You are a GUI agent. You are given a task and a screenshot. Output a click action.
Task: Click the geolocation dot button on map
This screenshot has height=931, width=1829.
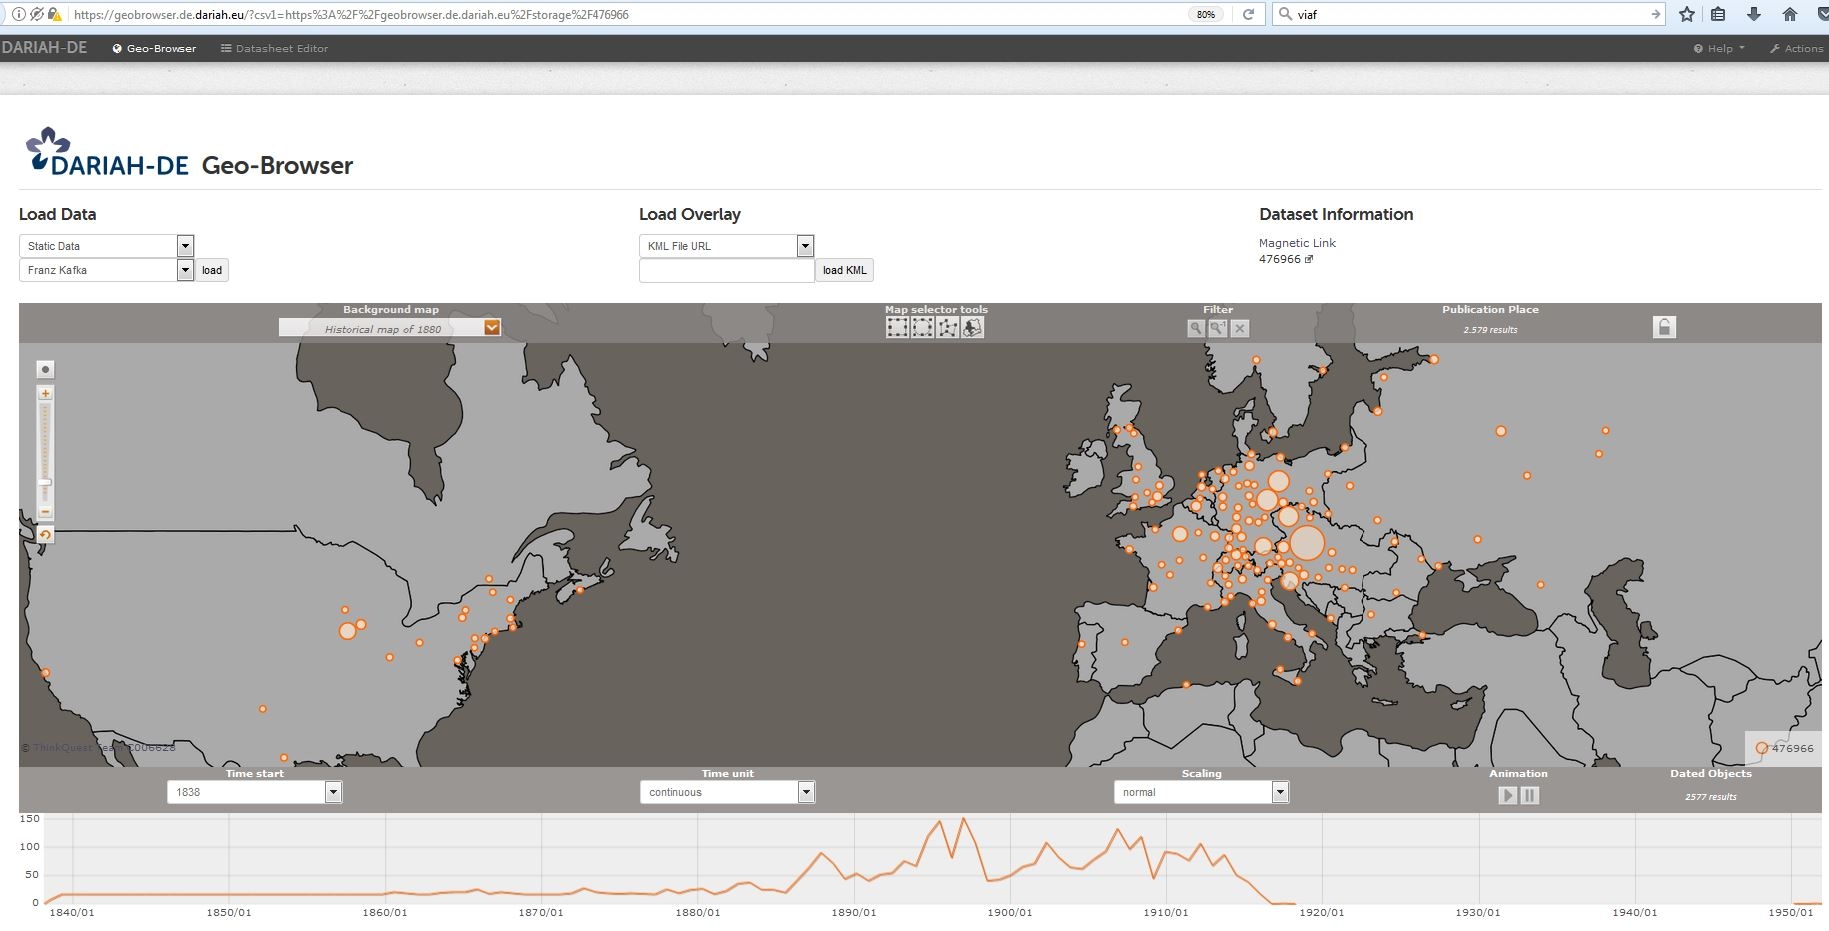point(45,369)
